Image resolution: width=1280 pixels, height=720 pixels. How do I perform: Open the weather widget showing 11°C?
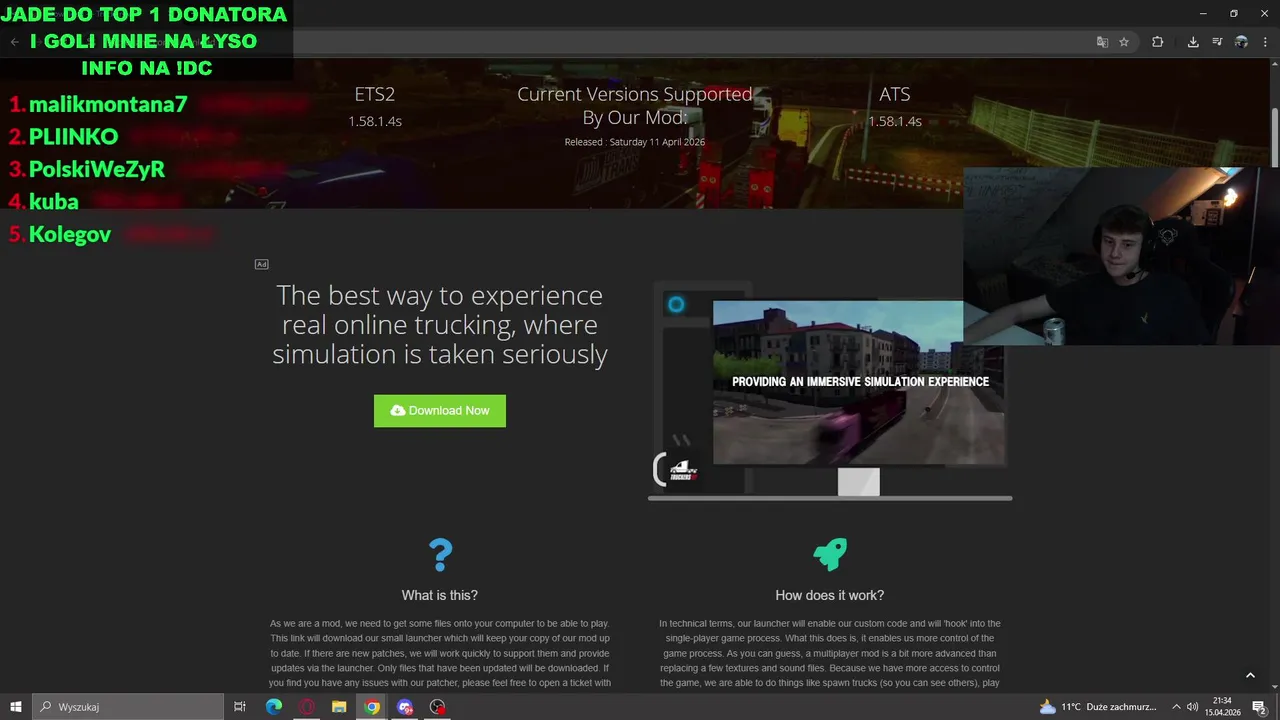pos(1097,707)
